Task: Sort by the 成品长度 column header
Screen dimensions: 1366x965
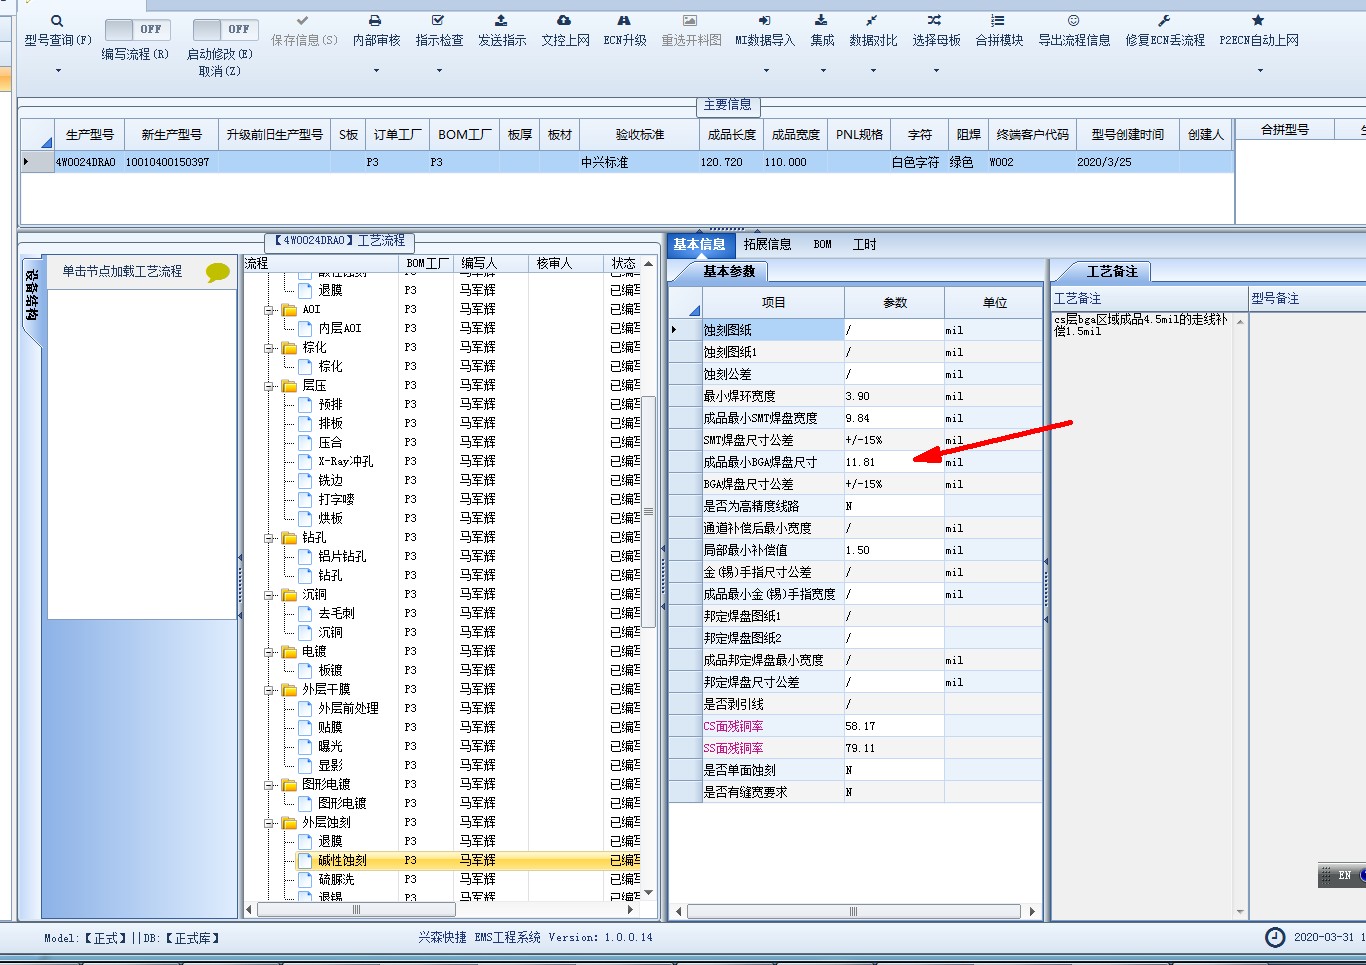Action: [x=731, y=134]
